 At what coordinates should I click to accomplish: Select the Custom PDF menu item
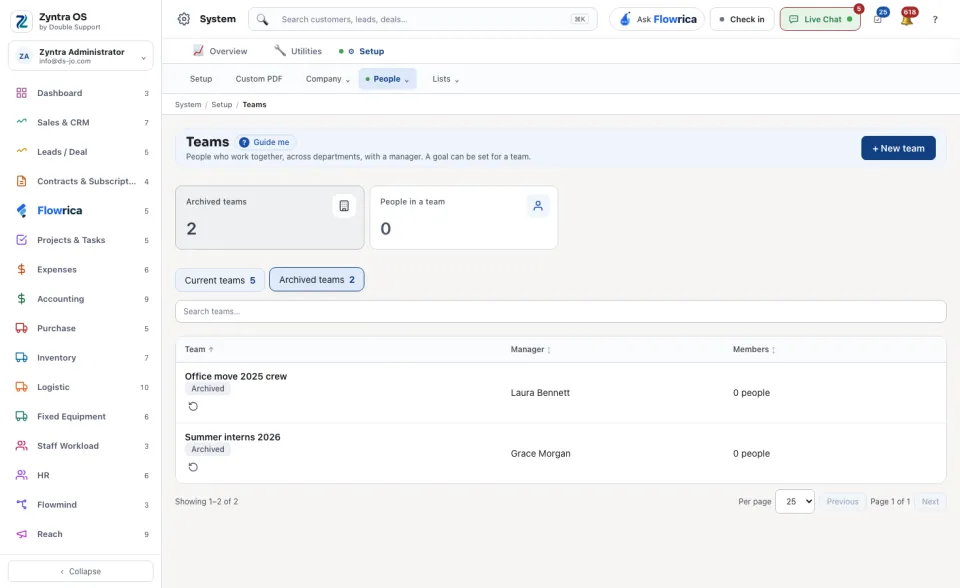coord(259,79)
